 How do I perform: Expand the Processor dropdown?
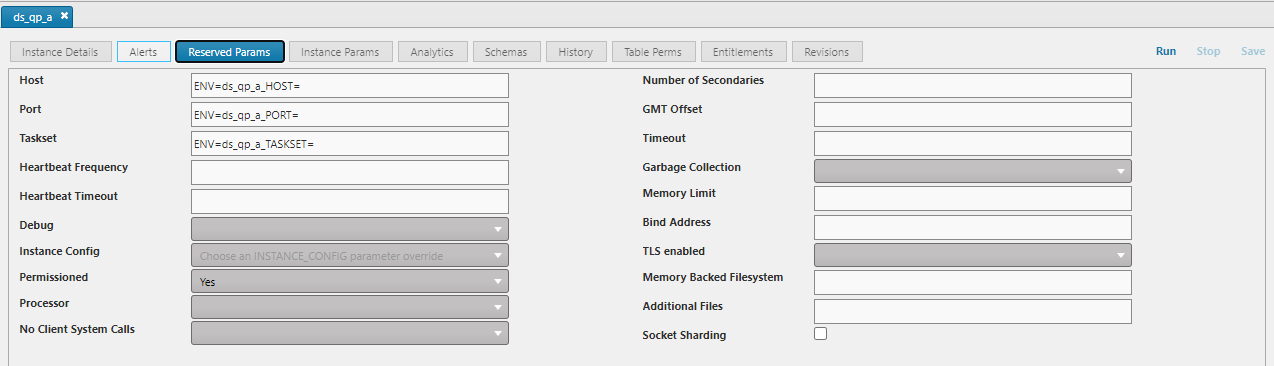[350, 307]
